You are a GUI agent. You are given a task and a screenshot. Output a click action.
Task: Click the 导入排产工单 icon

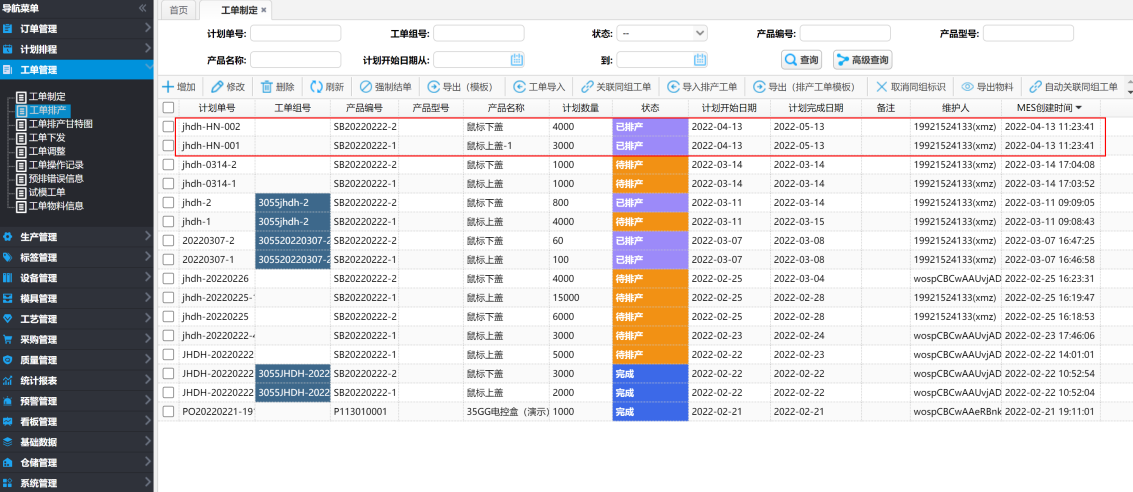tap(673, 87)
